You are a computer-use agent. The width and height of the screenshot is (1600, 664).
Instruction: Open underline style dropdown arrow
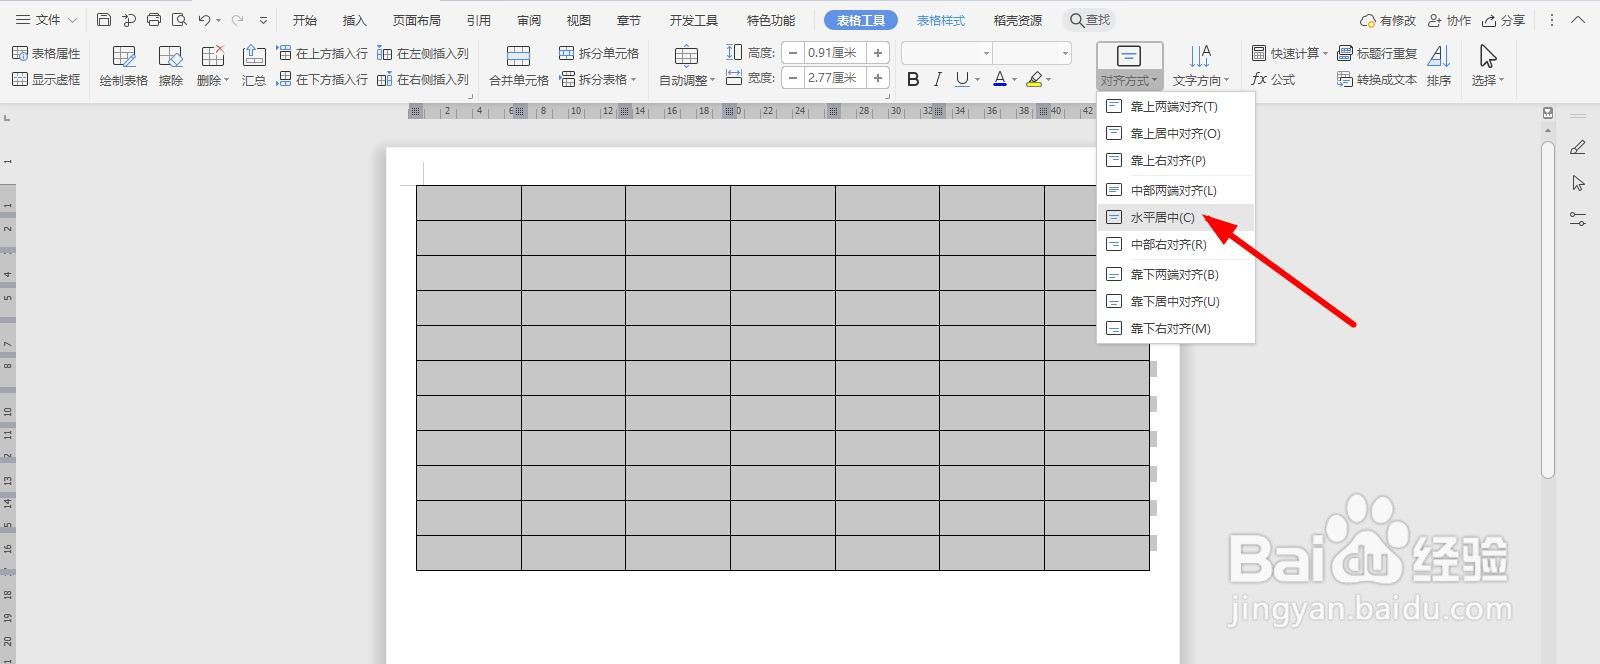click(977, 80)
